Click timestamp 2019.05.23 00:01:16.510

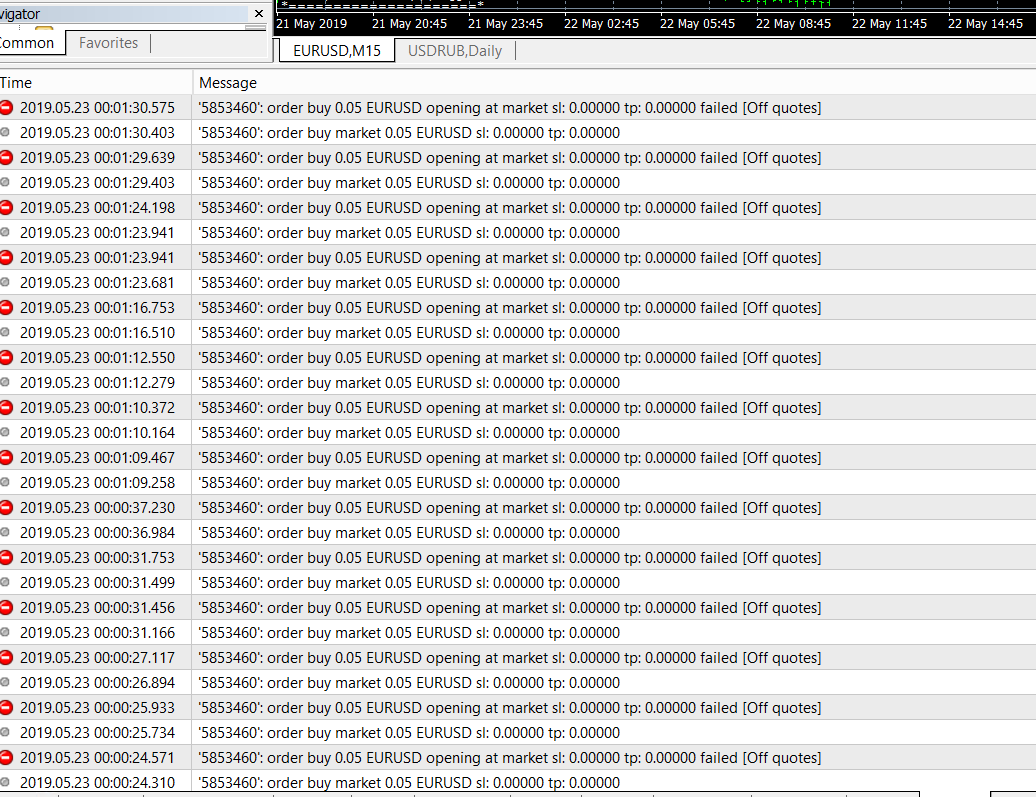click(x=98, y=332)
